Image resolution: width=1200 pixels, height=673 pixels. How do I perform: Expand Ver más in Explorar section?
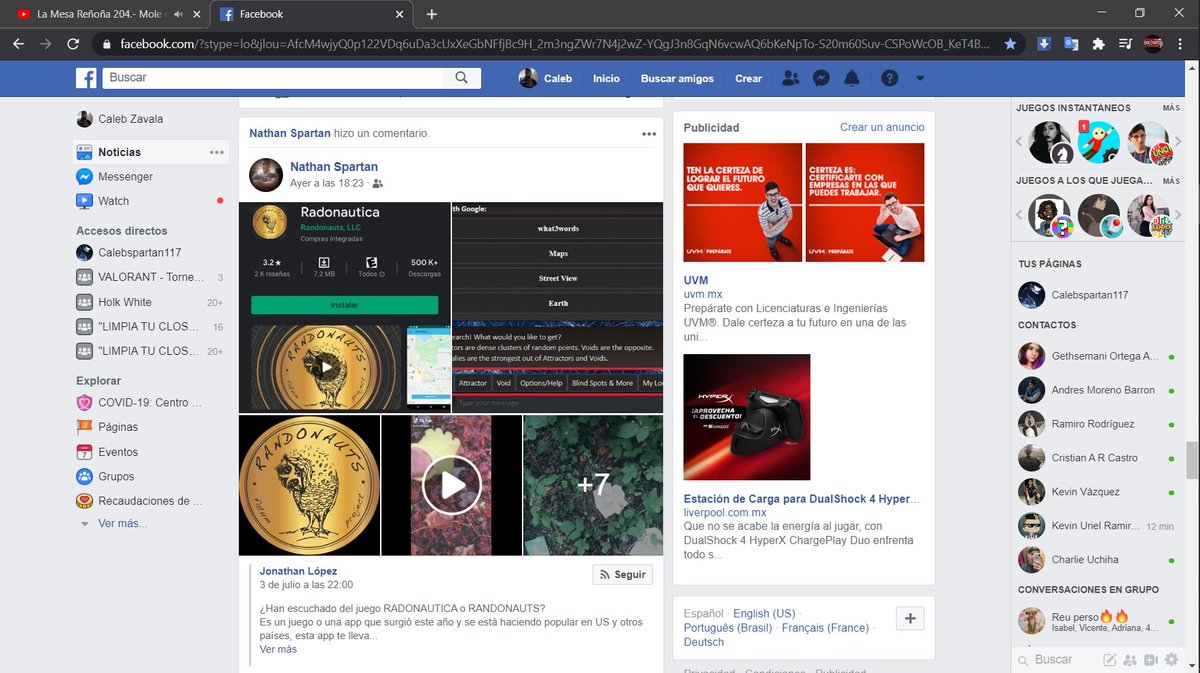click(x=122, y=524)
